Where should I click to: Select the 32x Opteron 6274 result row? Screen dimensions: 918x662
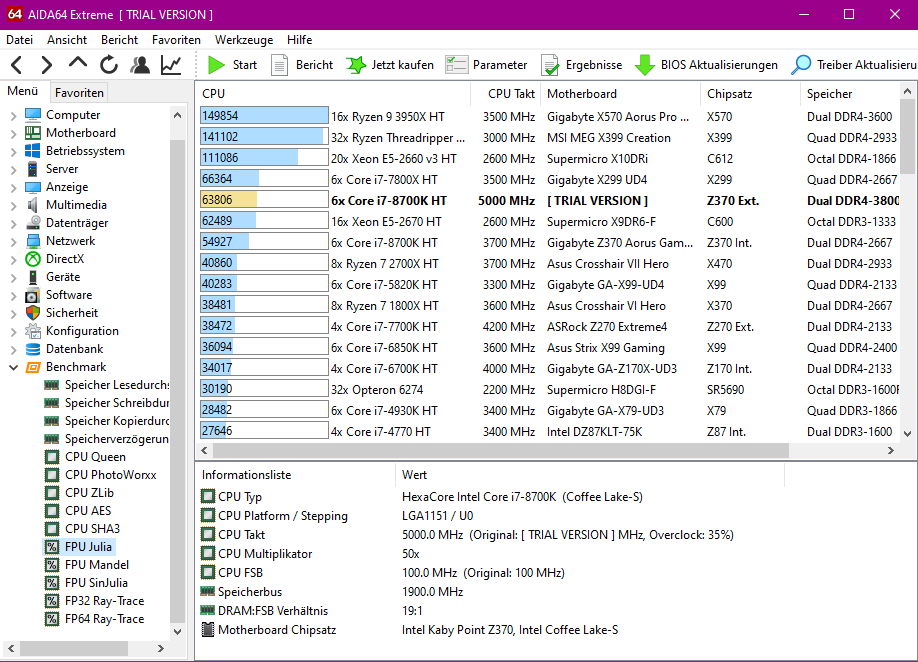coord(549,390)
